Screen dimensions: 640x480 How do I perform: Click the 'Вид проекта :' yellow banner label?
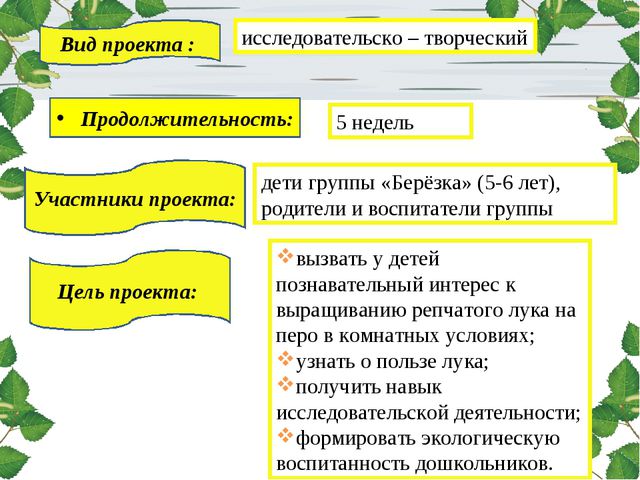tap(130, 43)
